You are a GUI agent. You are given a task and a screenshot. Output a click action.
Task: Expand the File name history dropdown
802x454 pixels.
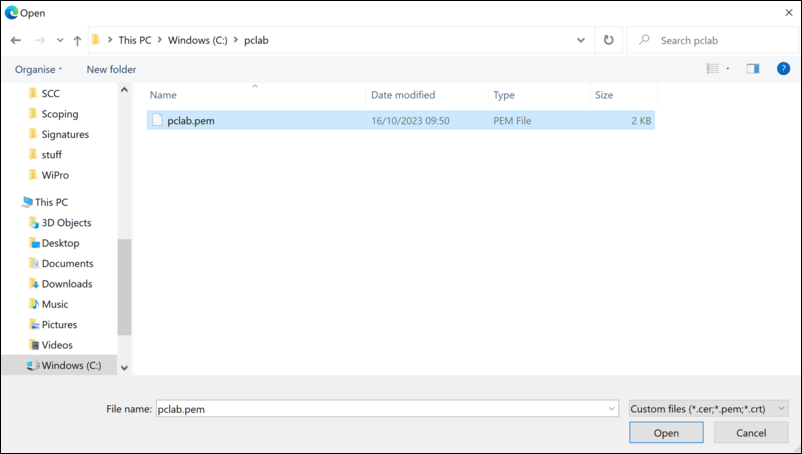[x=612, y=409]
